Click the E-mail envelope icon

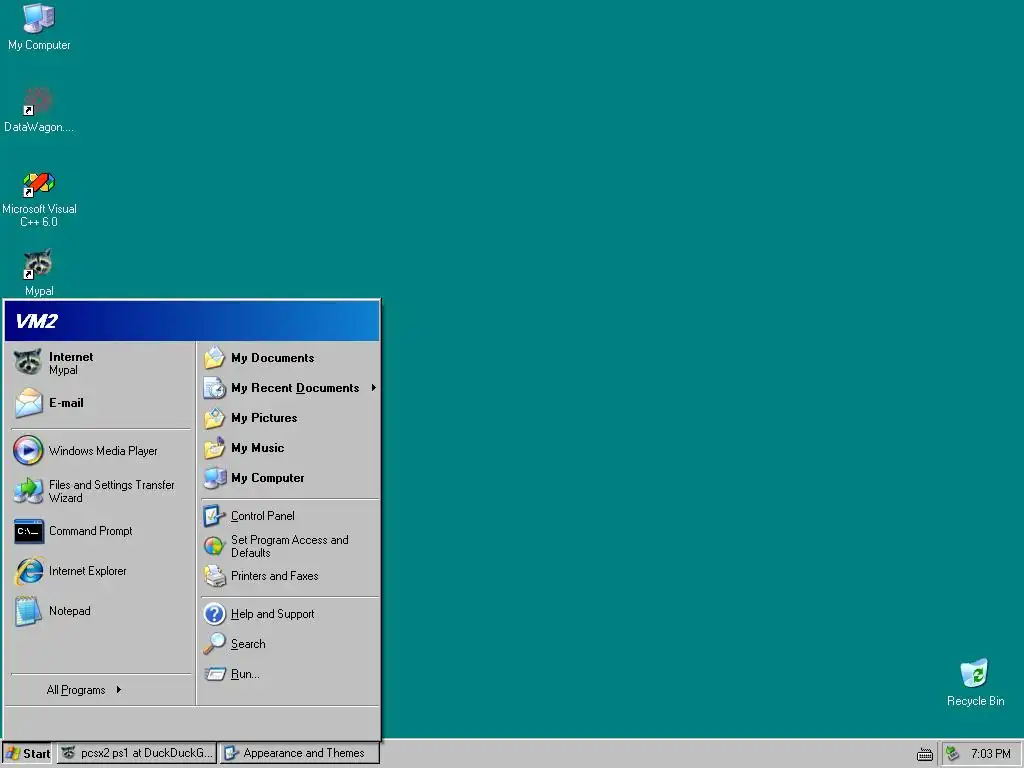click(28, 402)
